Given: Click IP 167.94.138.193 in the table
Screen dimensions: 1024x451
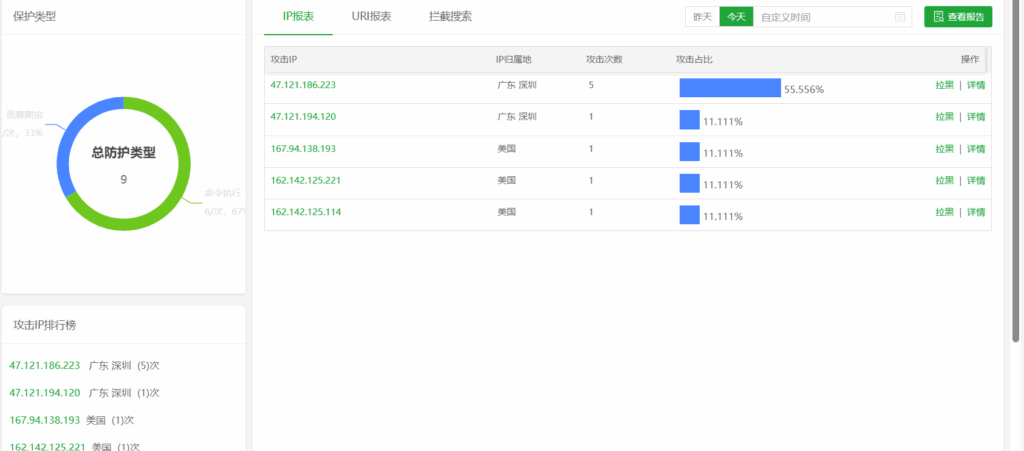Looking at the screenshot, I should 303,149.
